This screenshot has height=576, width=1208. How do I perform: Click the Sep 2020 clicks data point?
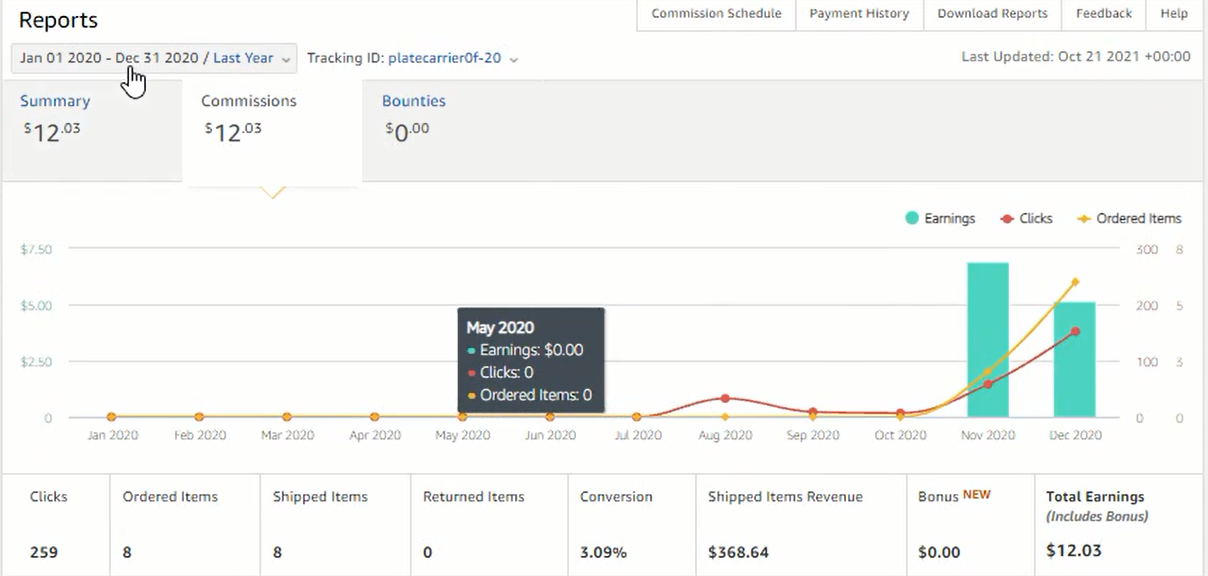(x=813, y=411)
